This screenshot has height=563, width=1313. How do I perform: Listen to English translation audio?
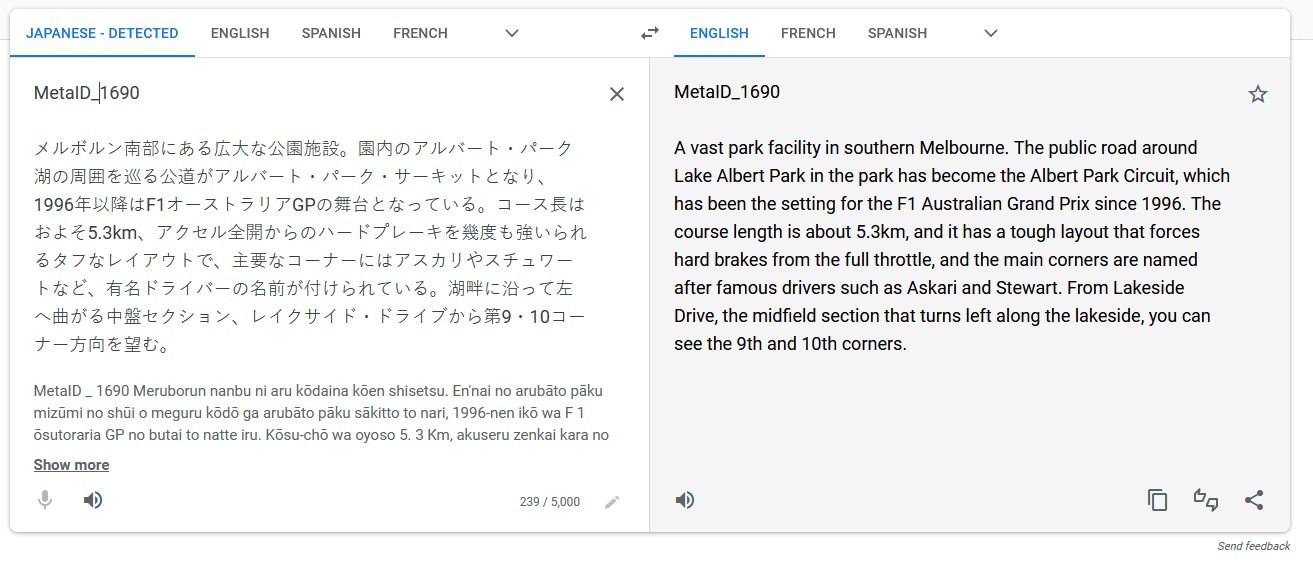point(685,500)
